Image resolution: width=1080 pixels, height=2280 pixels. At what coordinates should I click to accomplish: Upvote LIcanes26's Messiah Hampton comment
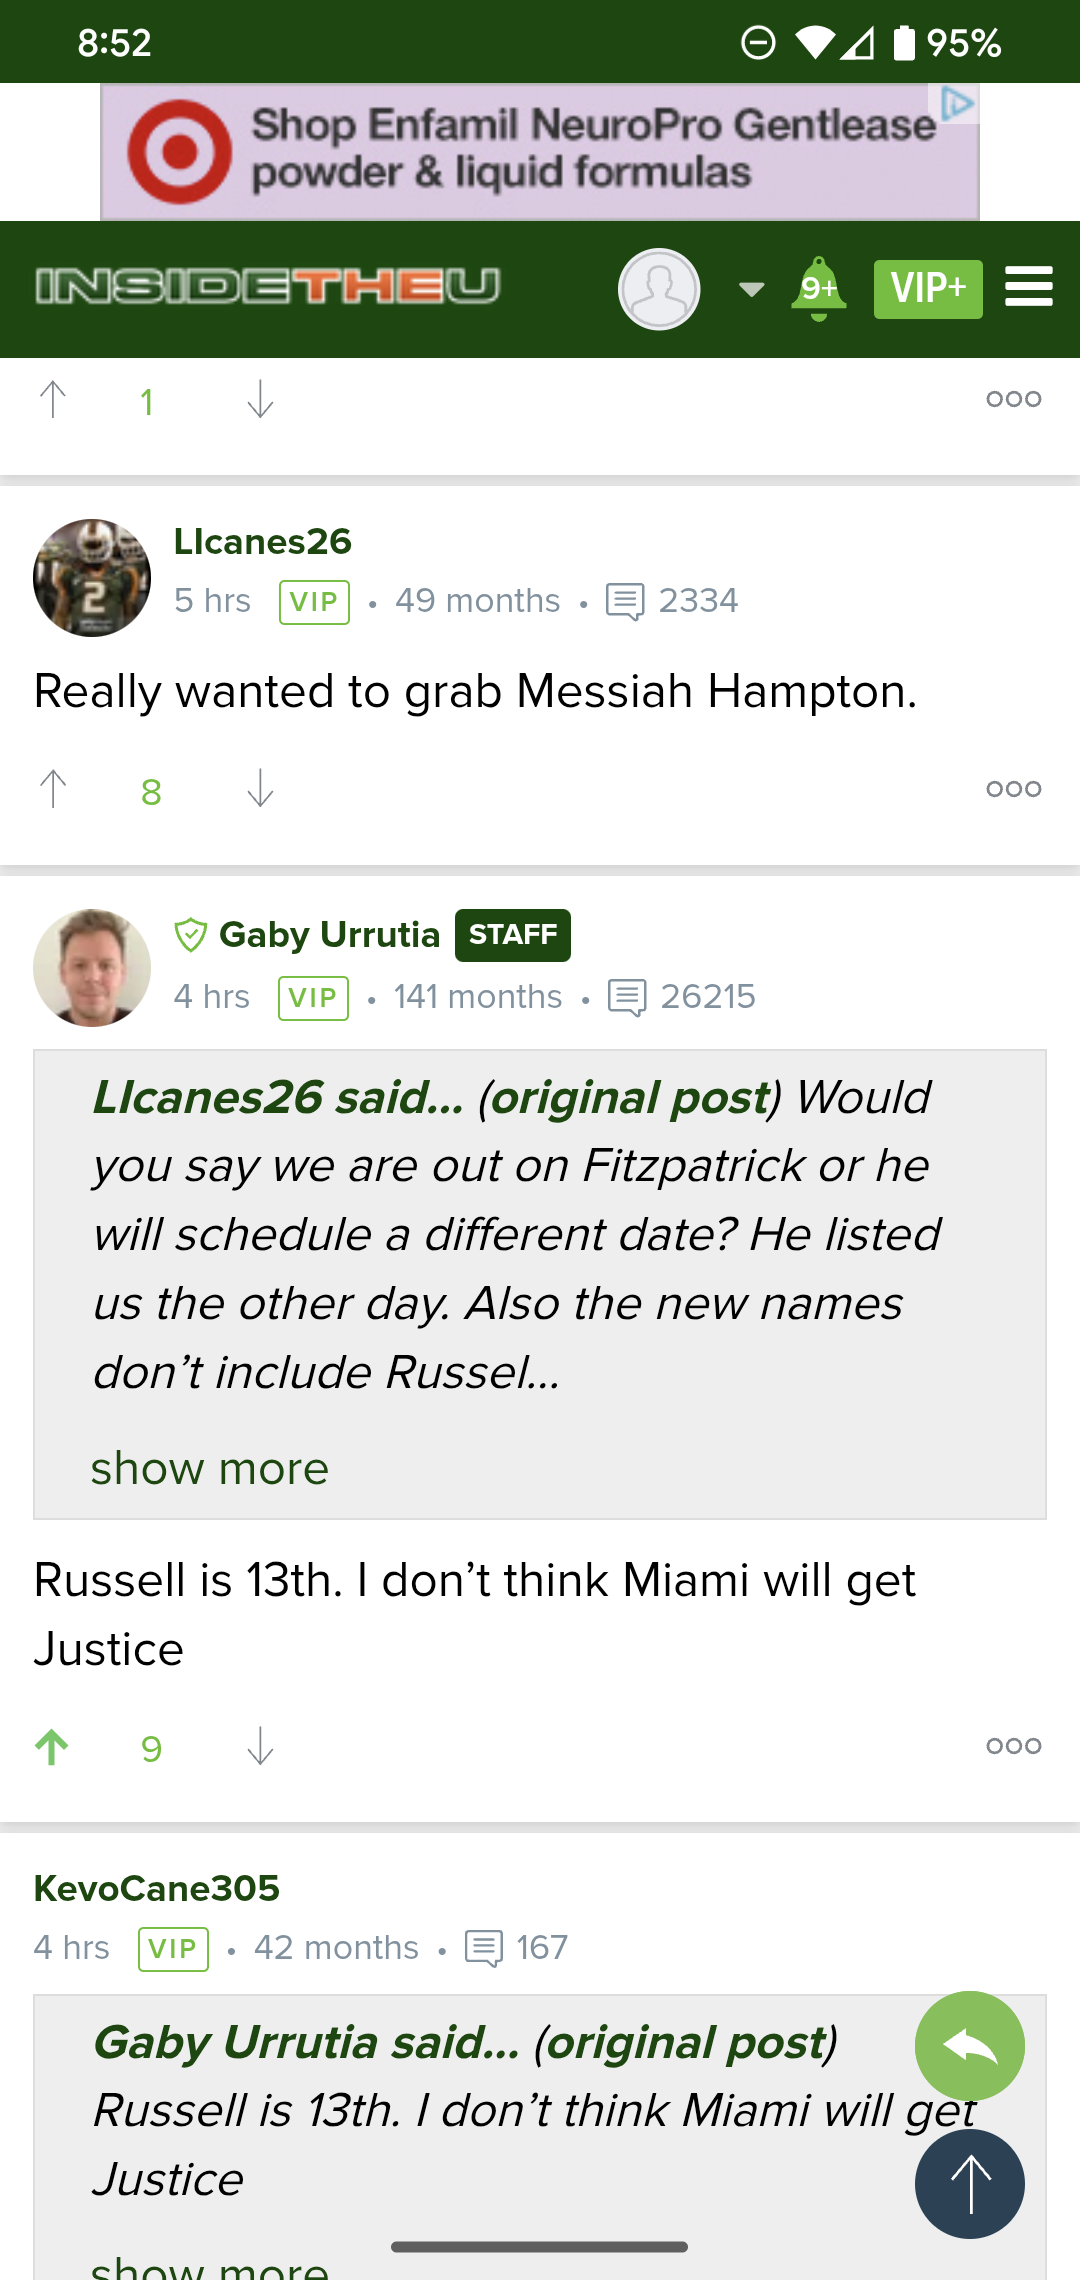click(x=53, y=789)
